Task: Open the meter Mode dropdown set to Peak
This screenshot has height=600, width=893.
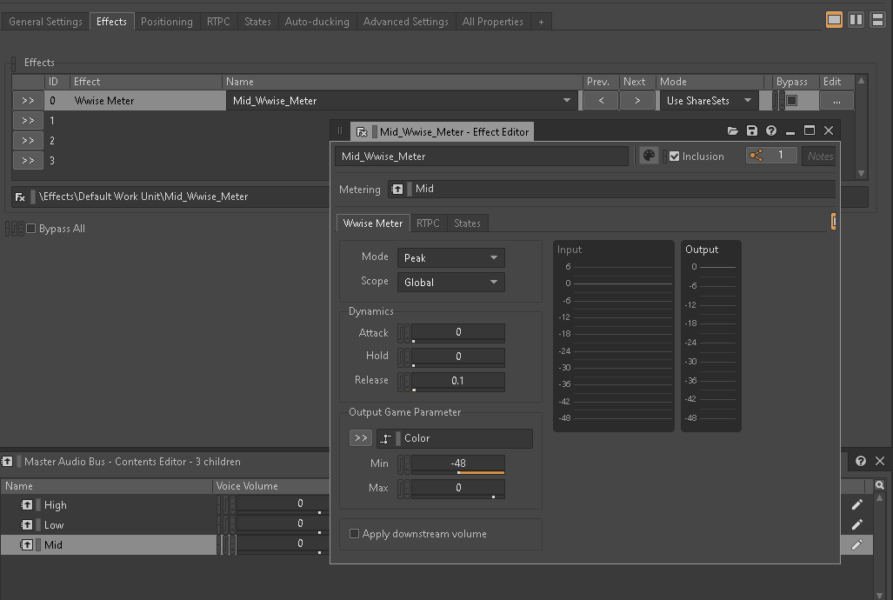Action: 450,258
